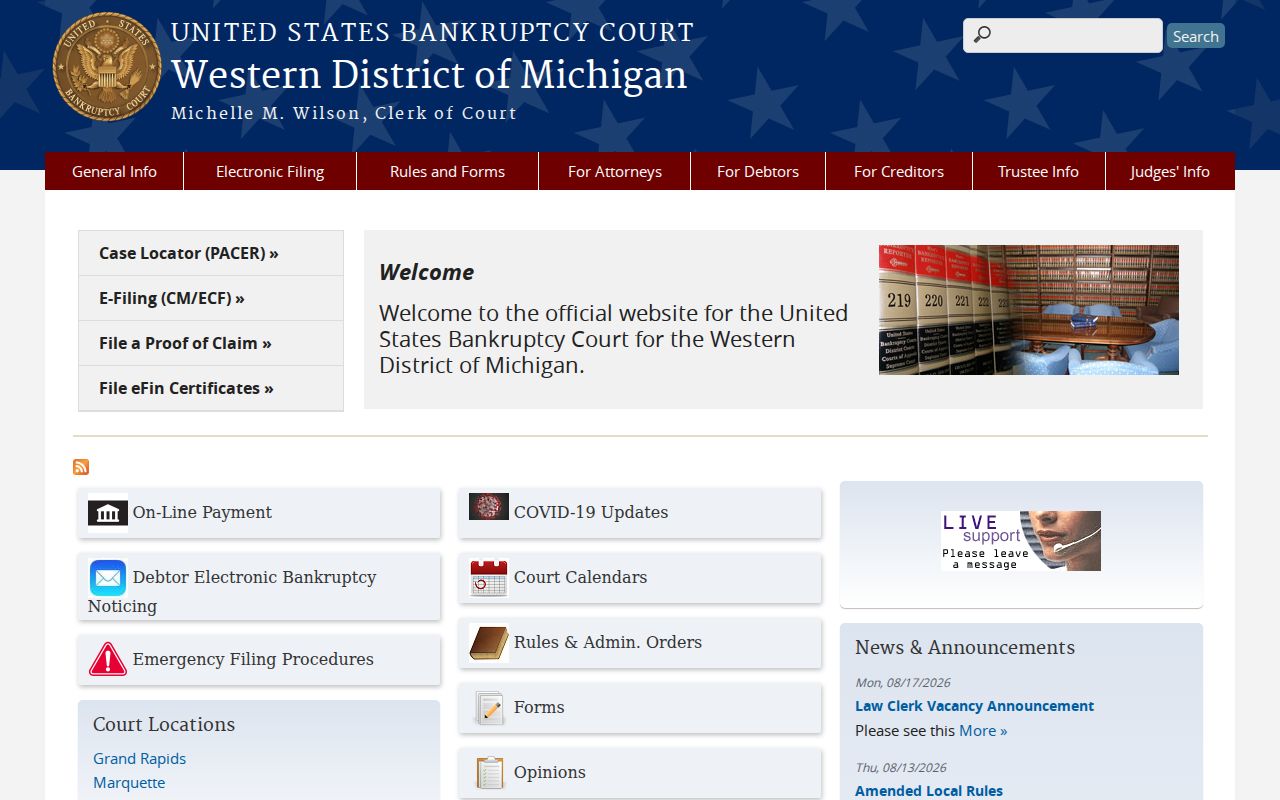1280x800 pixels.
Task: Click the red warning triangle icon
Action: click(108, 659)
